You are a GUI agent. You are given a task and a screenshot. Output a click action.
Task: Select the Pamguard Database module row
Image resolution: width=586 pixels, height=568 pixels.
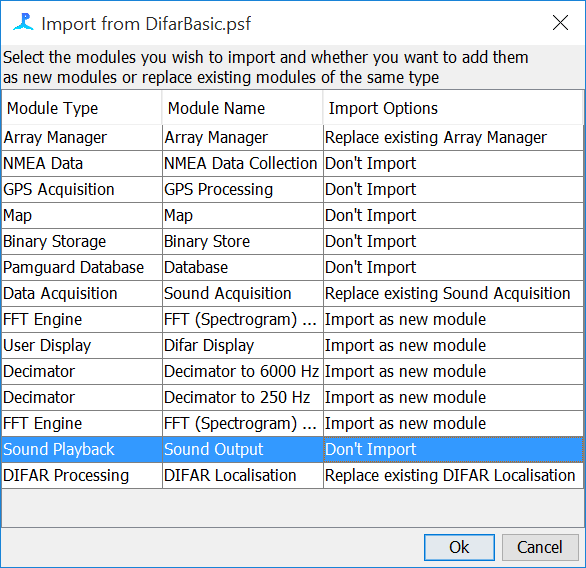[x=293, y=268]
